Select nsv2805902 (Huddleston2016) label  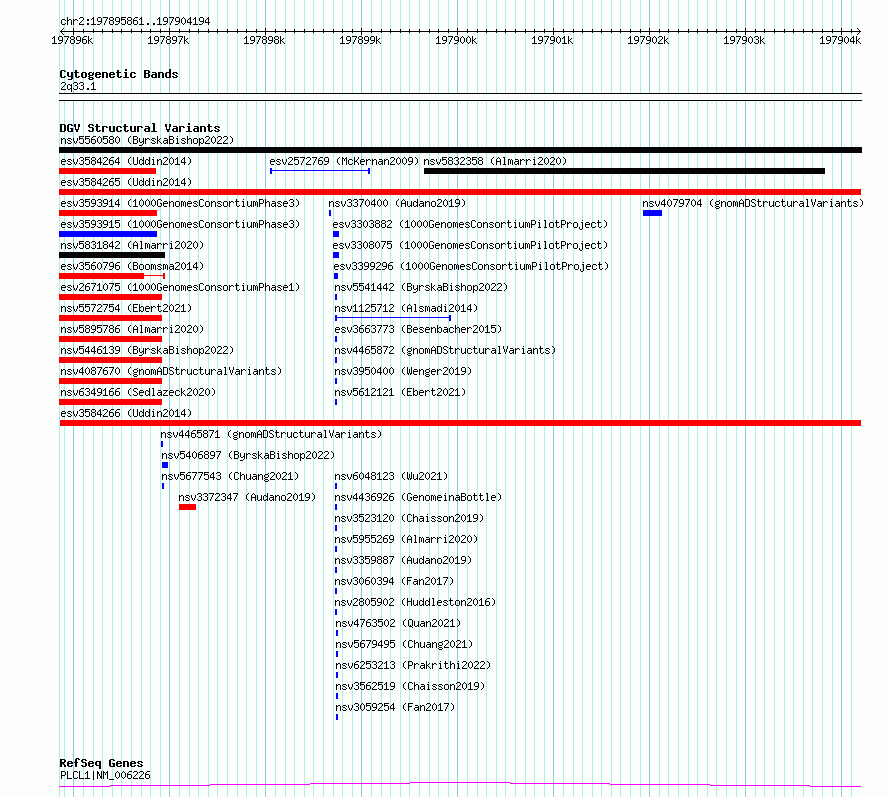pos(415,602)
